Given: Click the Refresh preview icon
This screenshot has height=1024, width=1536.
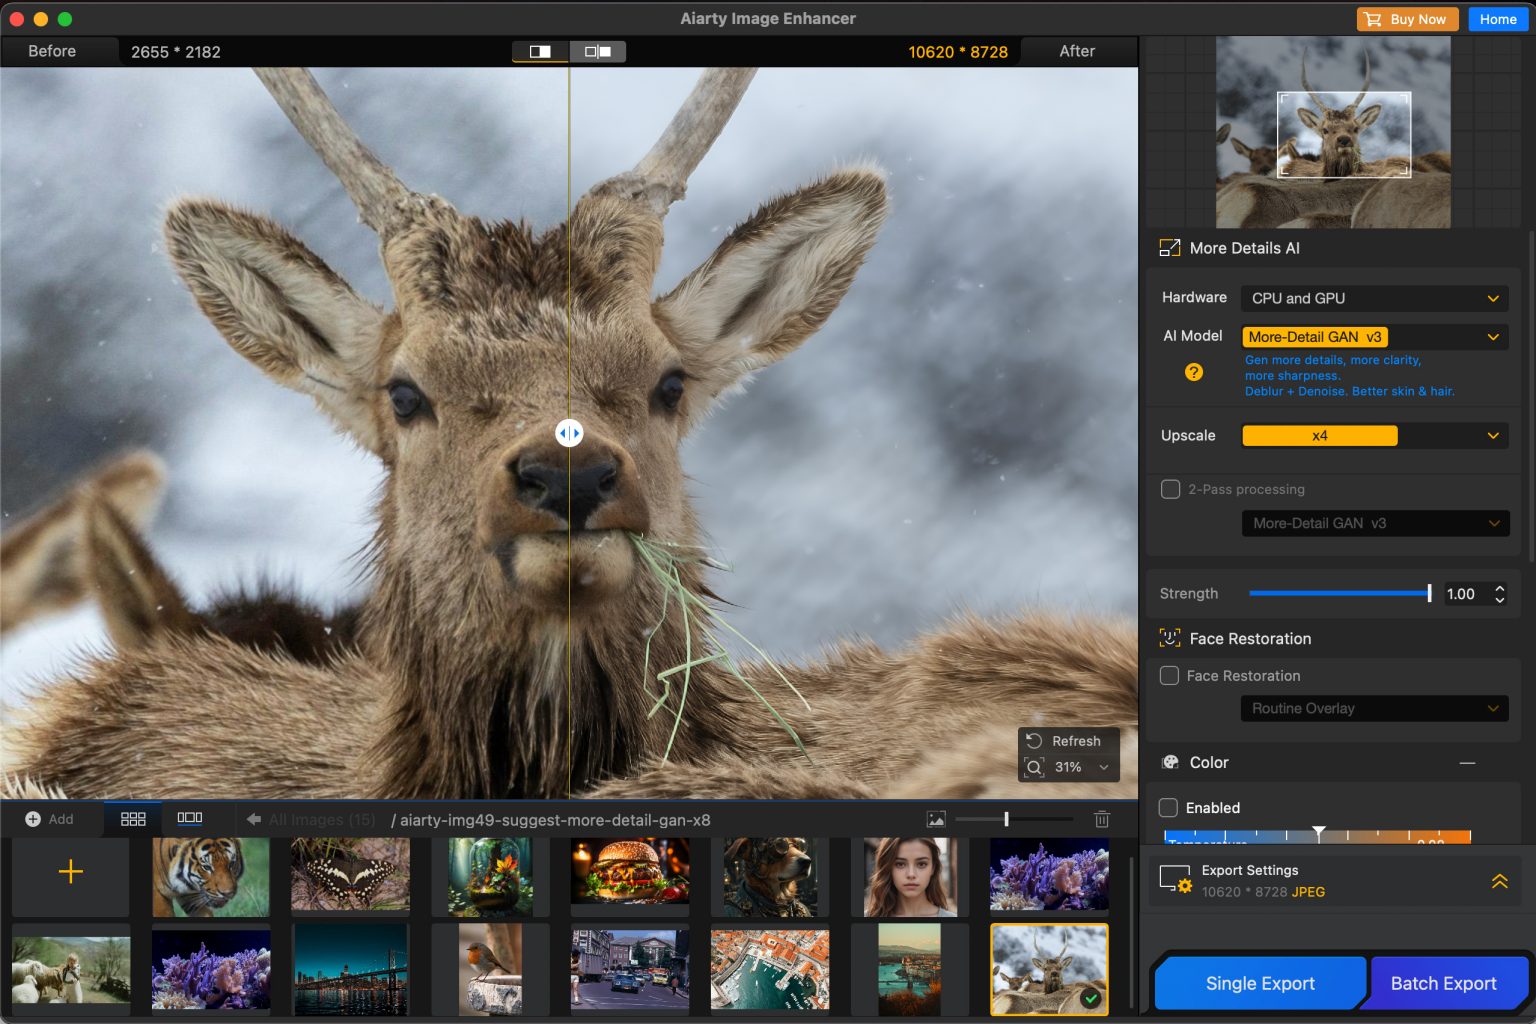Looking at the screenshot, I should [1034, 740].
